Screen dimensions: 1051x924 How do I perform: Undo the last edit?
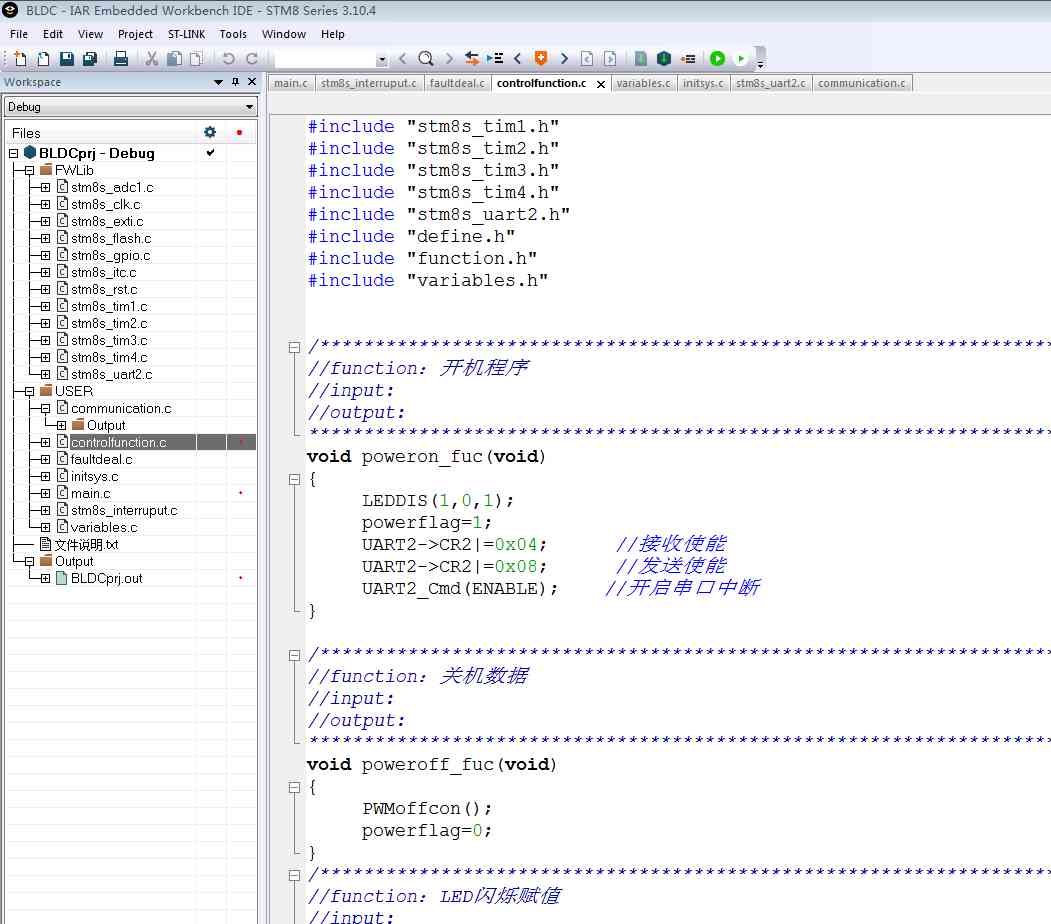click(x=228, y=59)
